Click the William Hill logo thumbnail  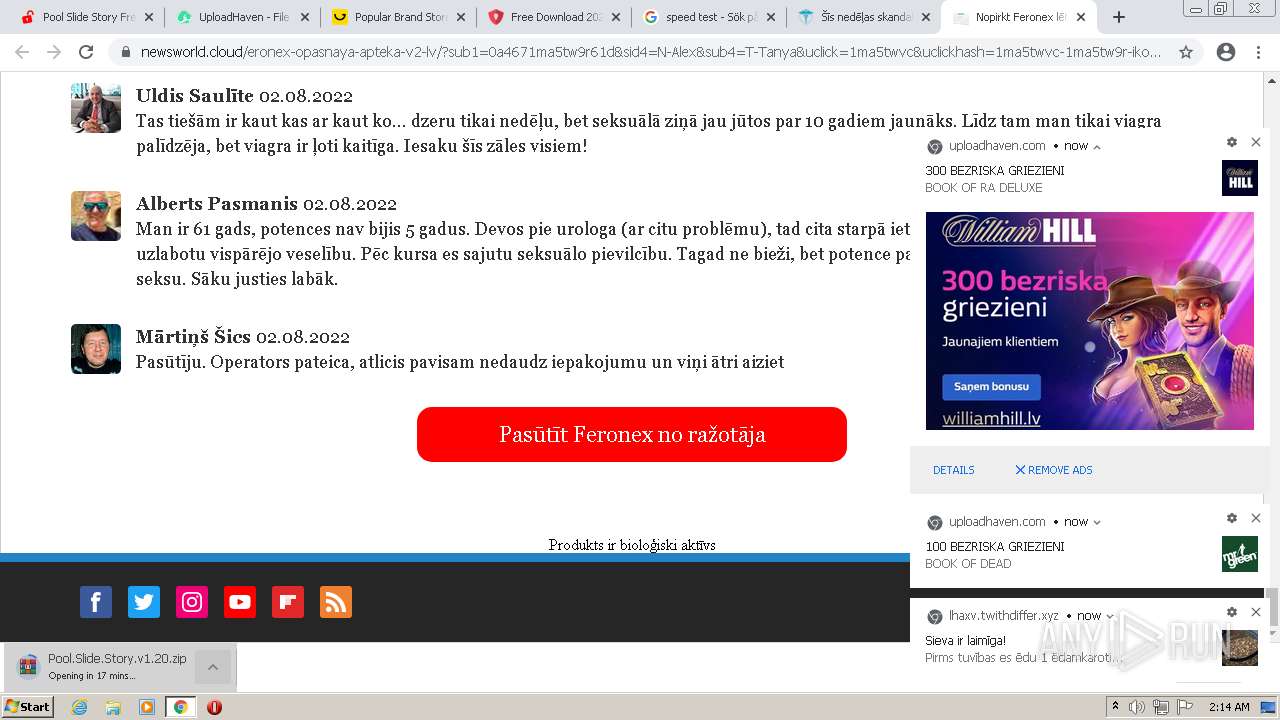[x=1240, y=178]
